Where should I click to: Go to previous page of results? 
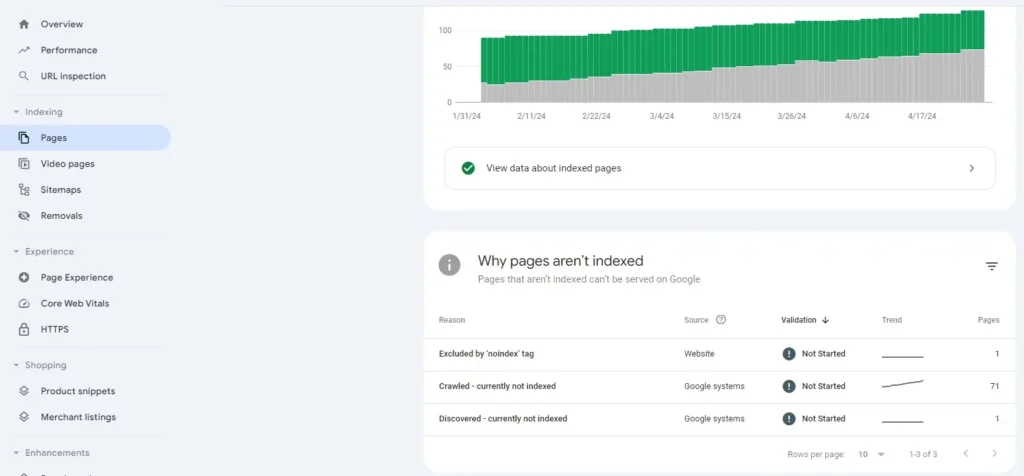click(966, 454)
